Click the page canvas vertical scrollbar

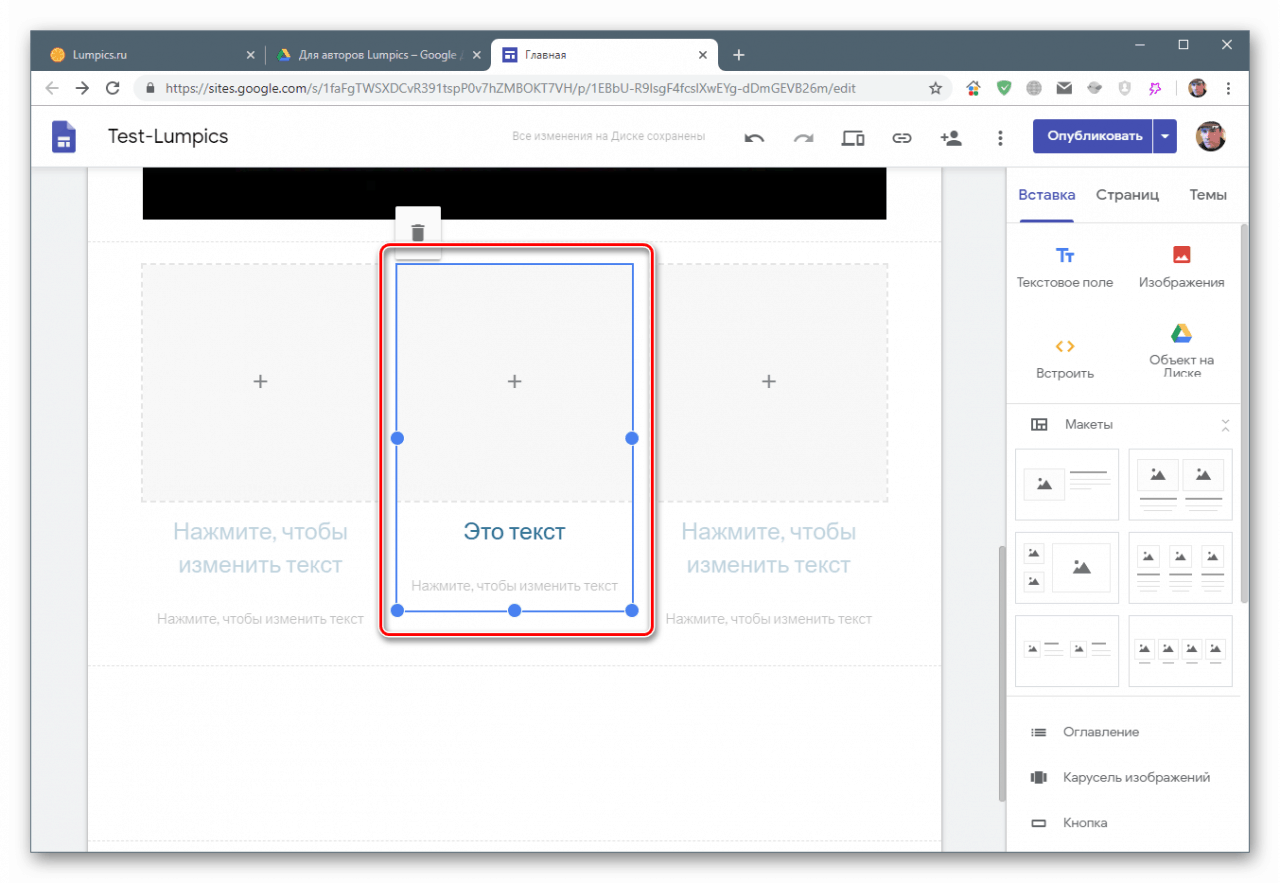(x=1002, y=673)
